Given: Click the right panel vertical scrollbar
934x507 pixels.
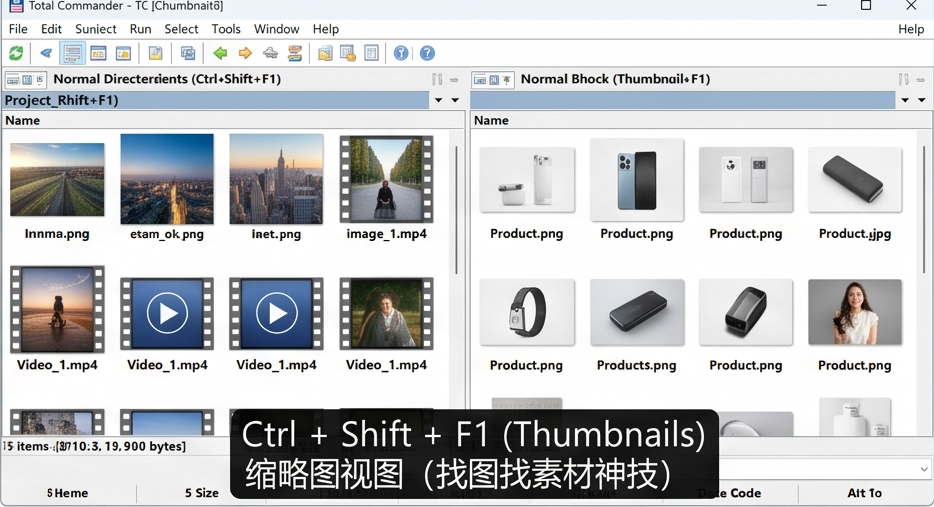Looking at the screenshot, I should tap(924, 210).
